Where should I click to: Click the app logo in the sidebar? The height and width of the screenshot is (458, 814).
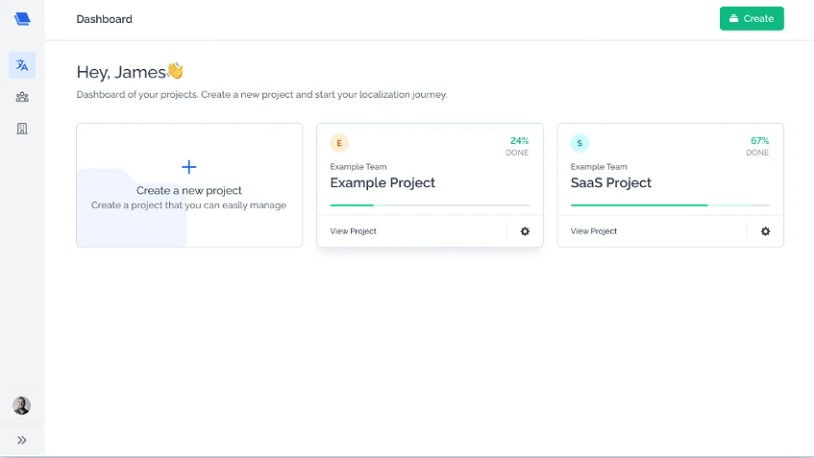22,19
